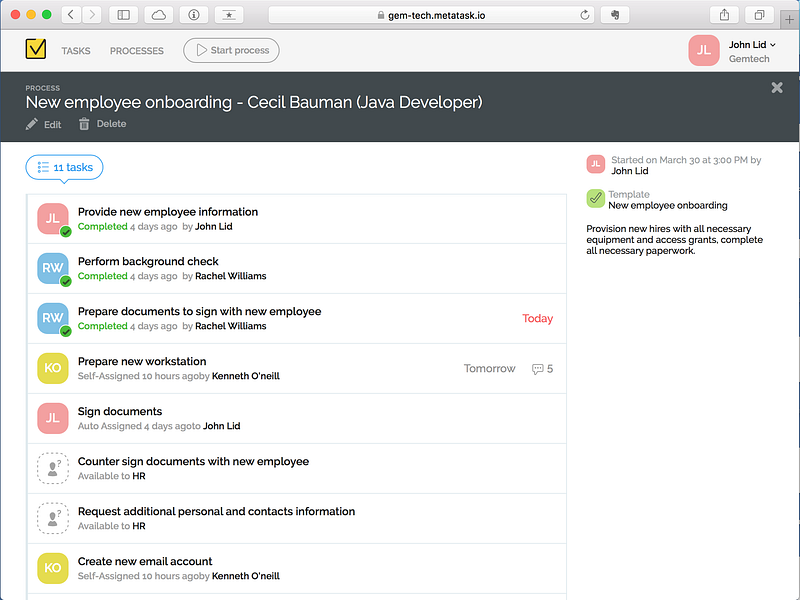Screen dimensions: 800x600
Task: Click comments icon on Prepare new workstation
Action: 537,369
